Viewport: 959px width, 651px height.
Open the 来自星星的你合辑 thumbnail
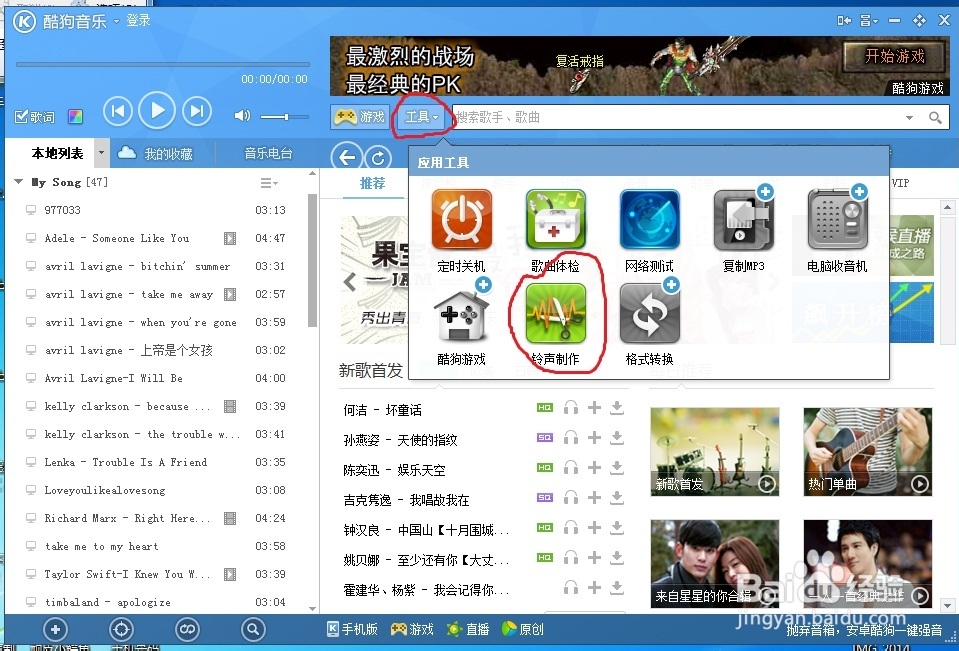coord(714,564)
